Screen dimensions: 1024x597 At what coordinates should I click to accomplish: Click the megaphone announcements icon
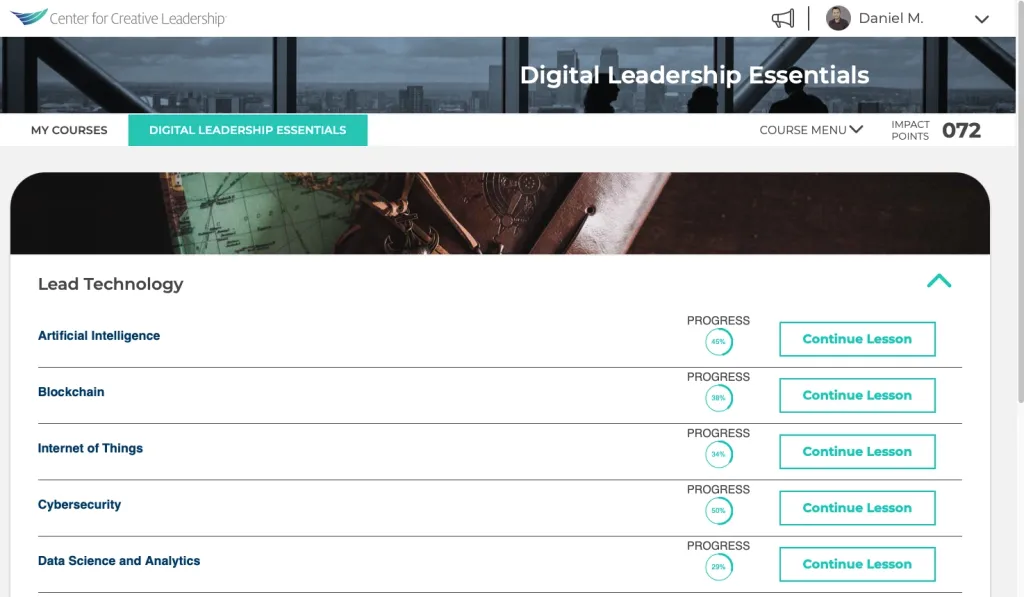783,19
